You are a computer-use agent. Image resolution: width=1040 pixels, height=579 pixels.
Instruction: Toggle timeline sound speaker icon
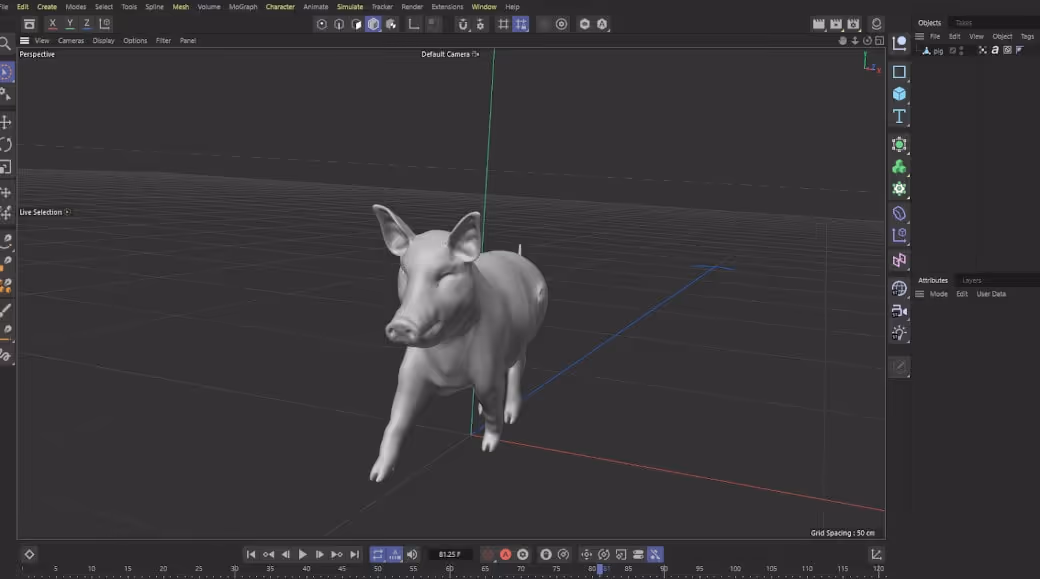[412, 554]
